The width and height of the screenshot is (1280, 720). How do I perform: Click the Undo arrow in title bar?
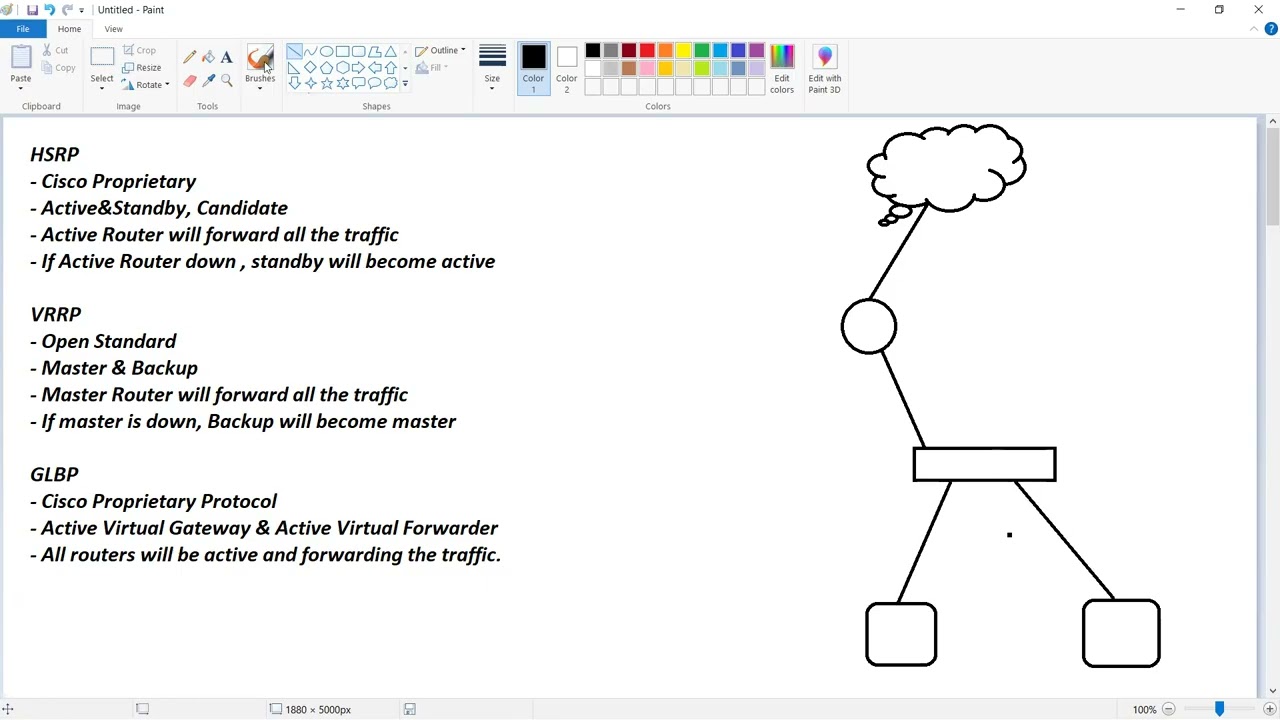pos(49,10)
